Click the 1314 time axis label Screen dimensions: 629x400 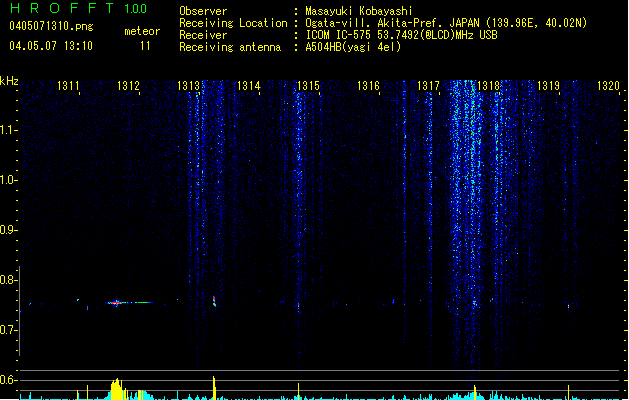pos(249,85)
